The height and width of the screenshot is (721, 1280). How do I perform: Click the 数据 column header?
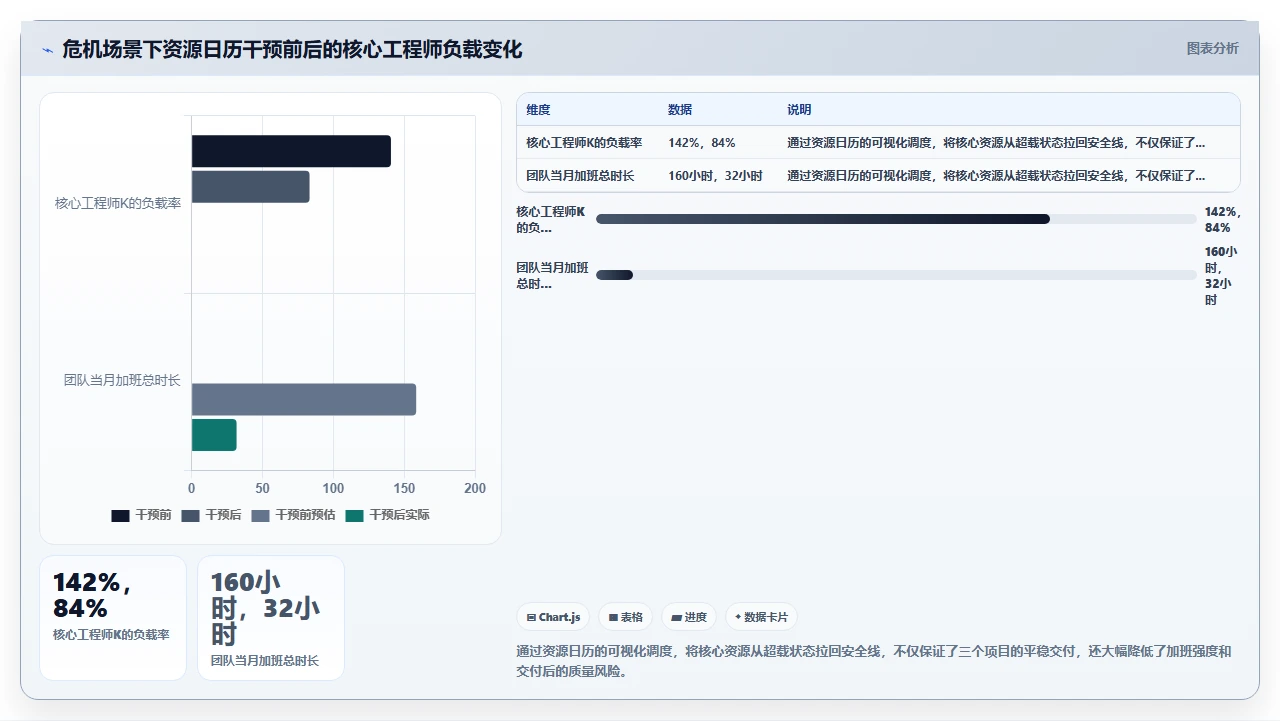pyautogui.click(x=680, y=110)
